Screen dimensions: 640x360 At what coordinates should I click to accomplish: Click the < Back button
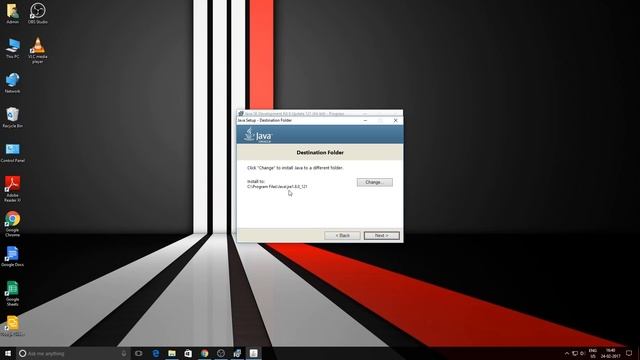[342, 236]
